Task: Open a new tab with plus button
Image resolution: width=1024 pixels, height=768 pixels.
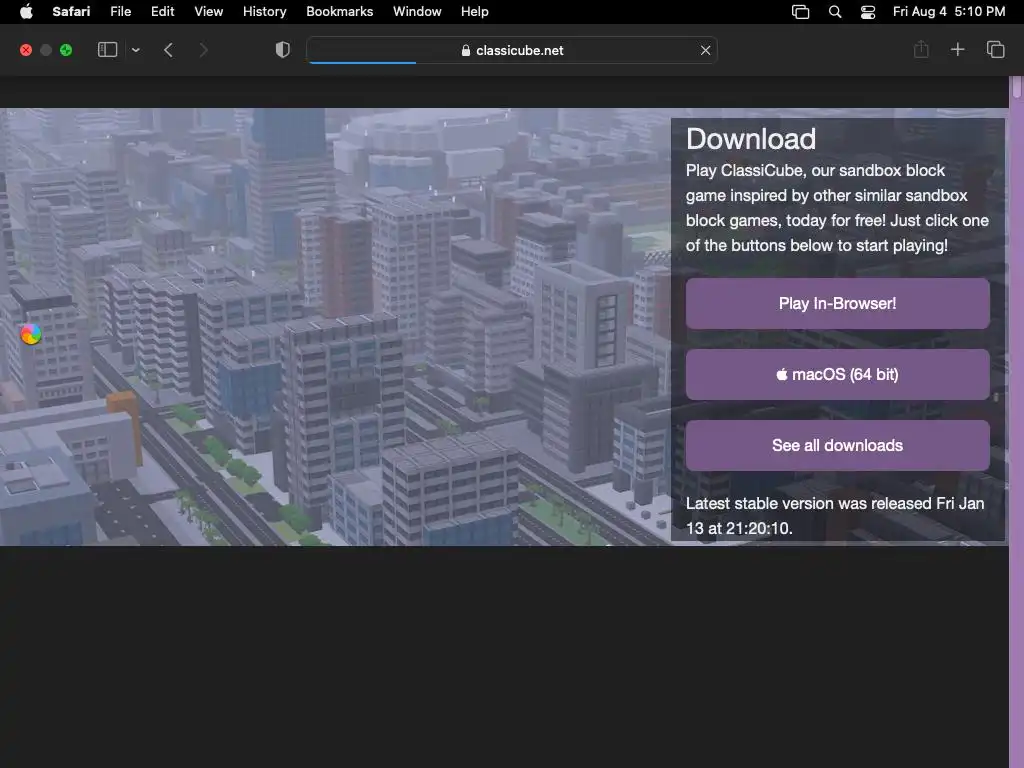Action: point(957,49)
